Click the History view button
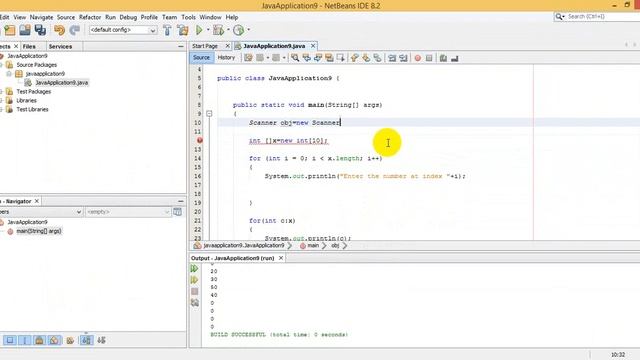The image size is (640, 360). click(x=226, y=58)
